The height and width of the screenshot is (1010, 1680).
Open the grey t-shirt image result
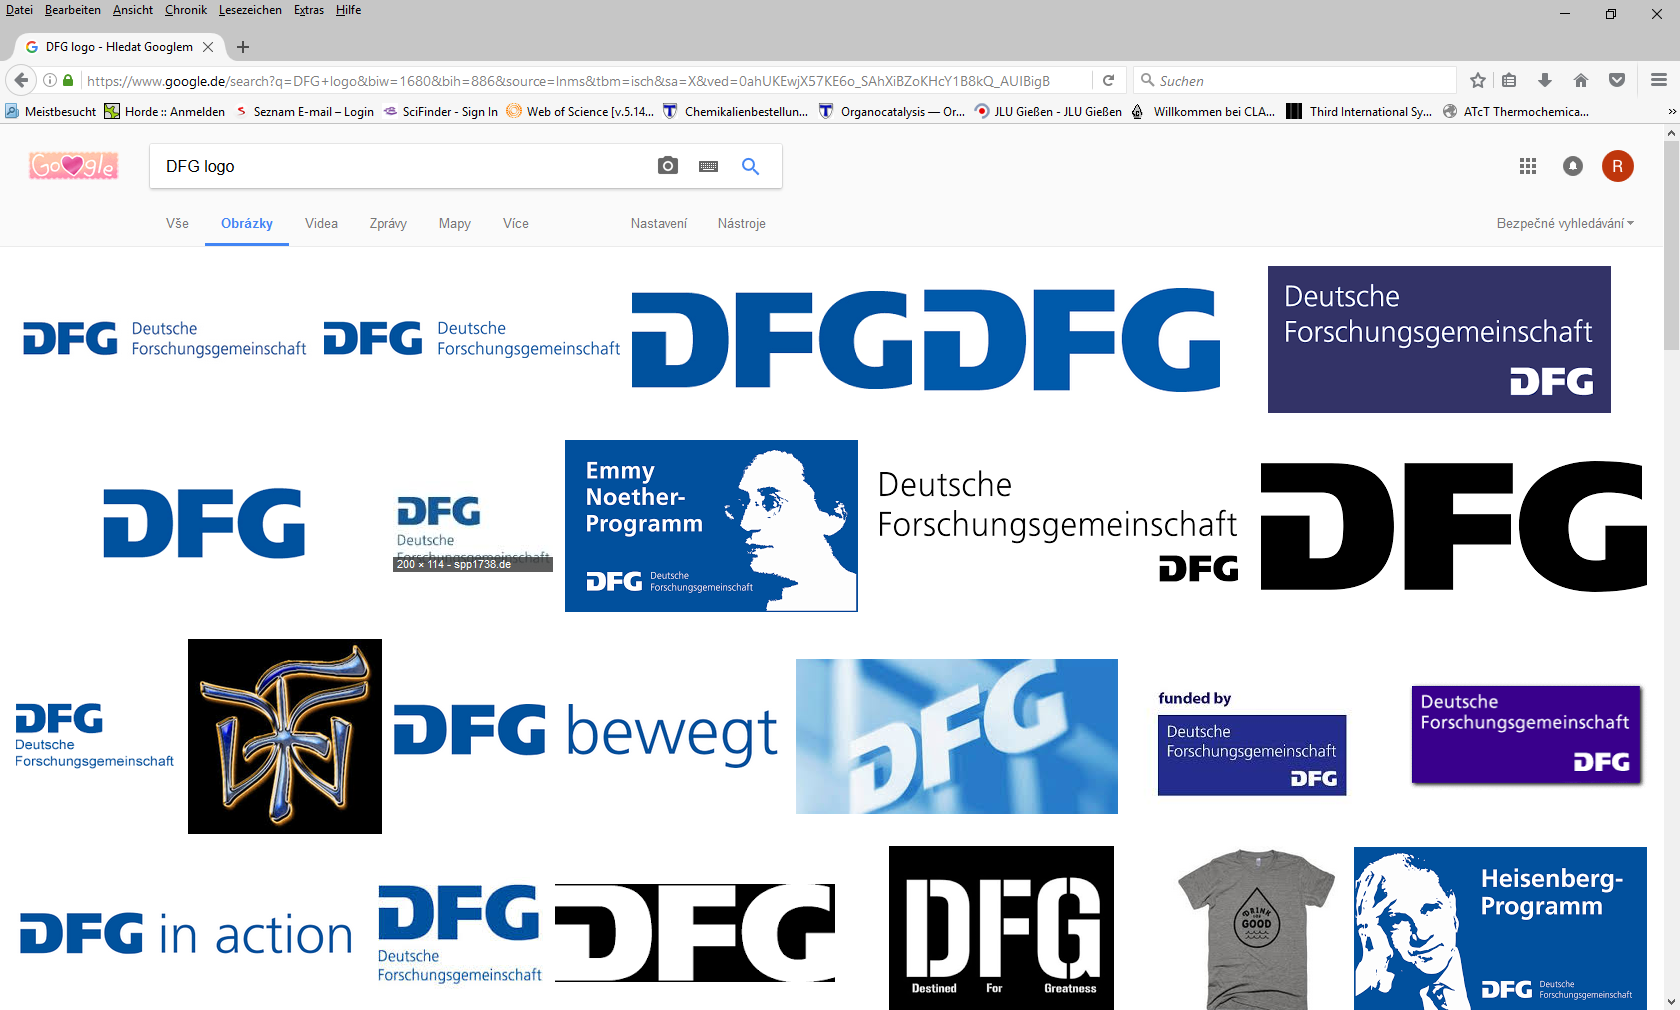point(1256,928)
